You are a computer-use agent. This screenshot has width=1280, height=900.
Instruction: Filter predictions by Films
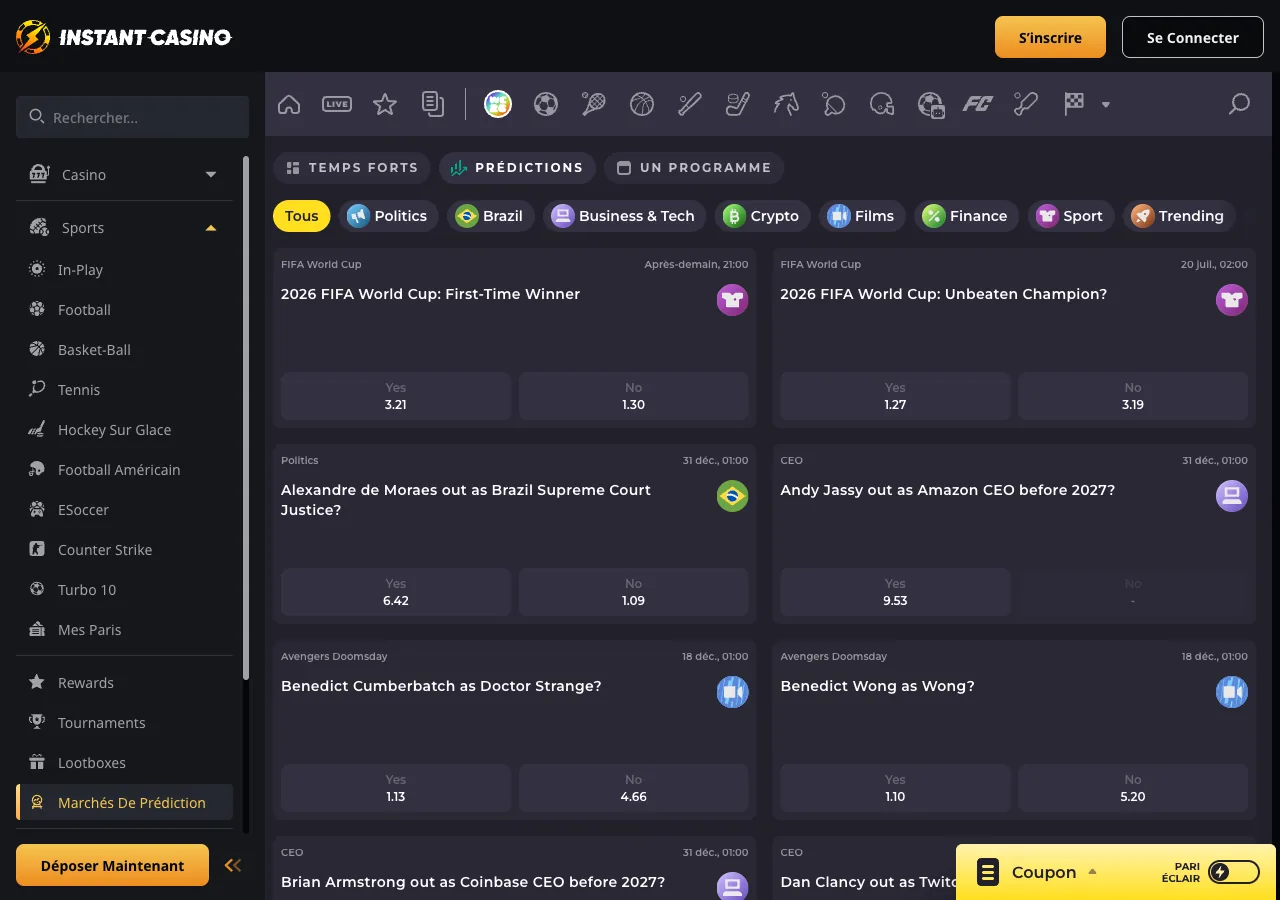[862, 216]
